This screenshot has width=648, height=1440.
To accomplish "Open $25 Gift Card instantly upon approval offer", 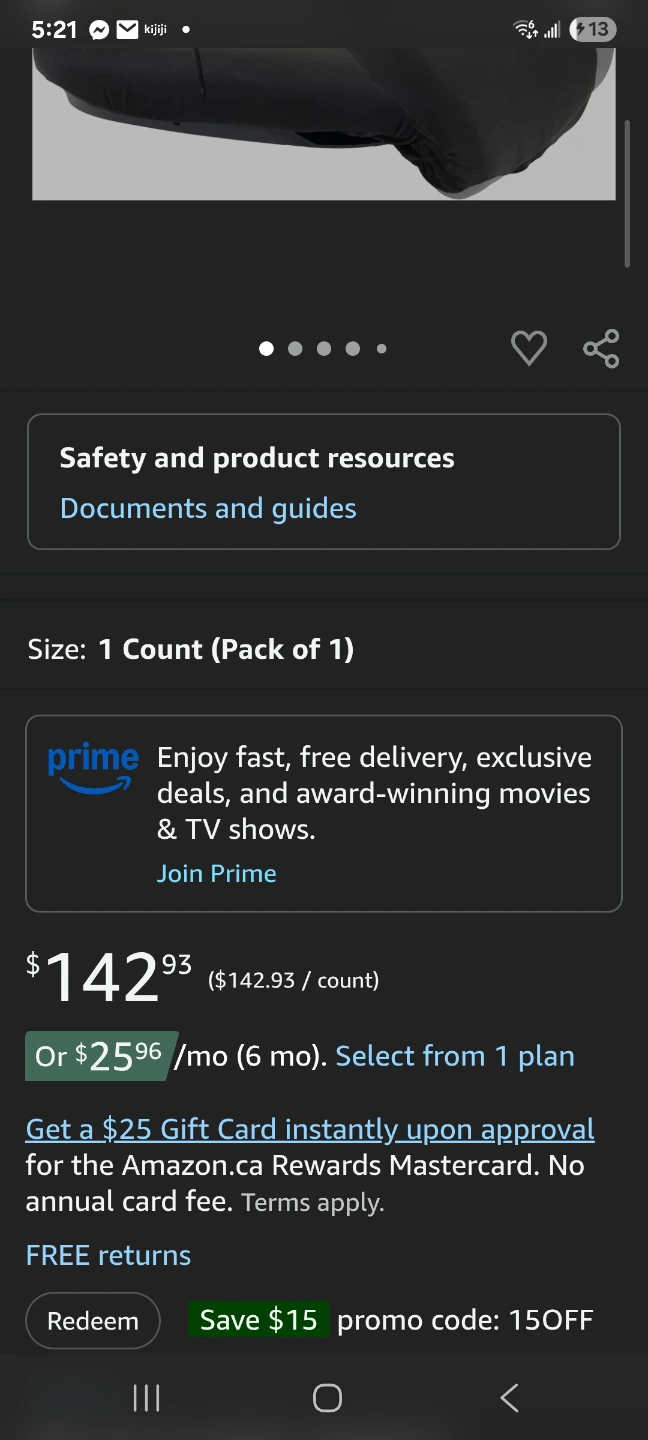I will (310, 1129).
